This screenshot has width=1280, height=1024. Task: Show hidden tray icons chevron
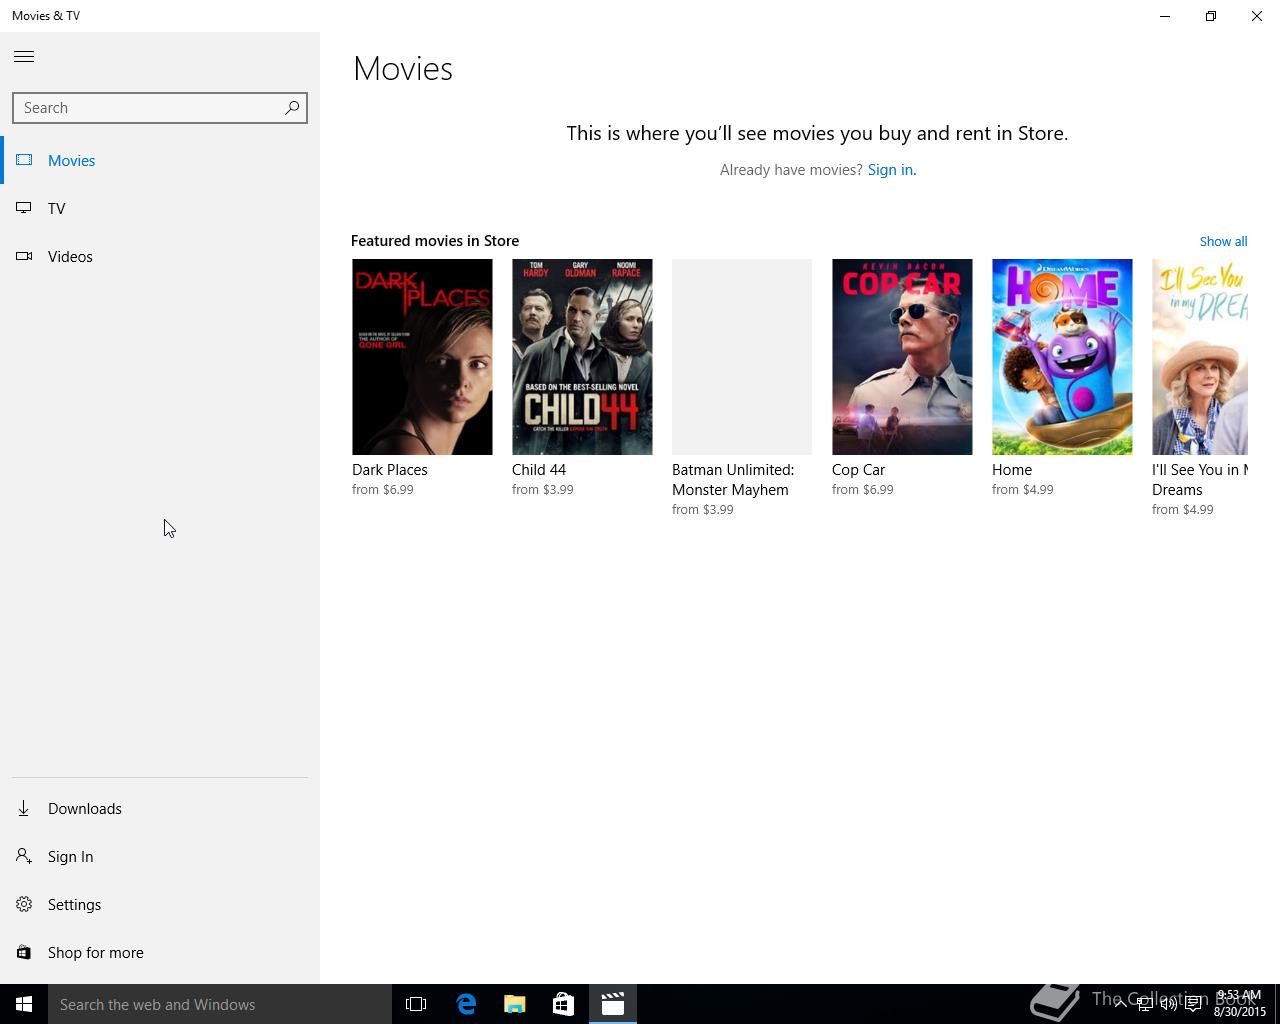point(1120,1004)
